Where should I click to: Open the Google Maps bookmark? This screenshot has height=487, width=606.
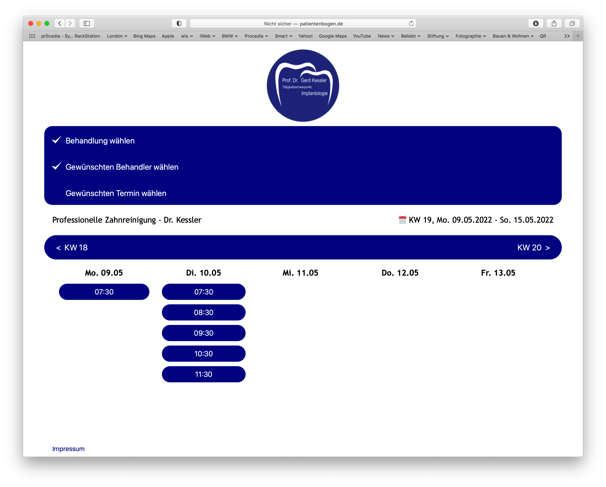point(332,36)
